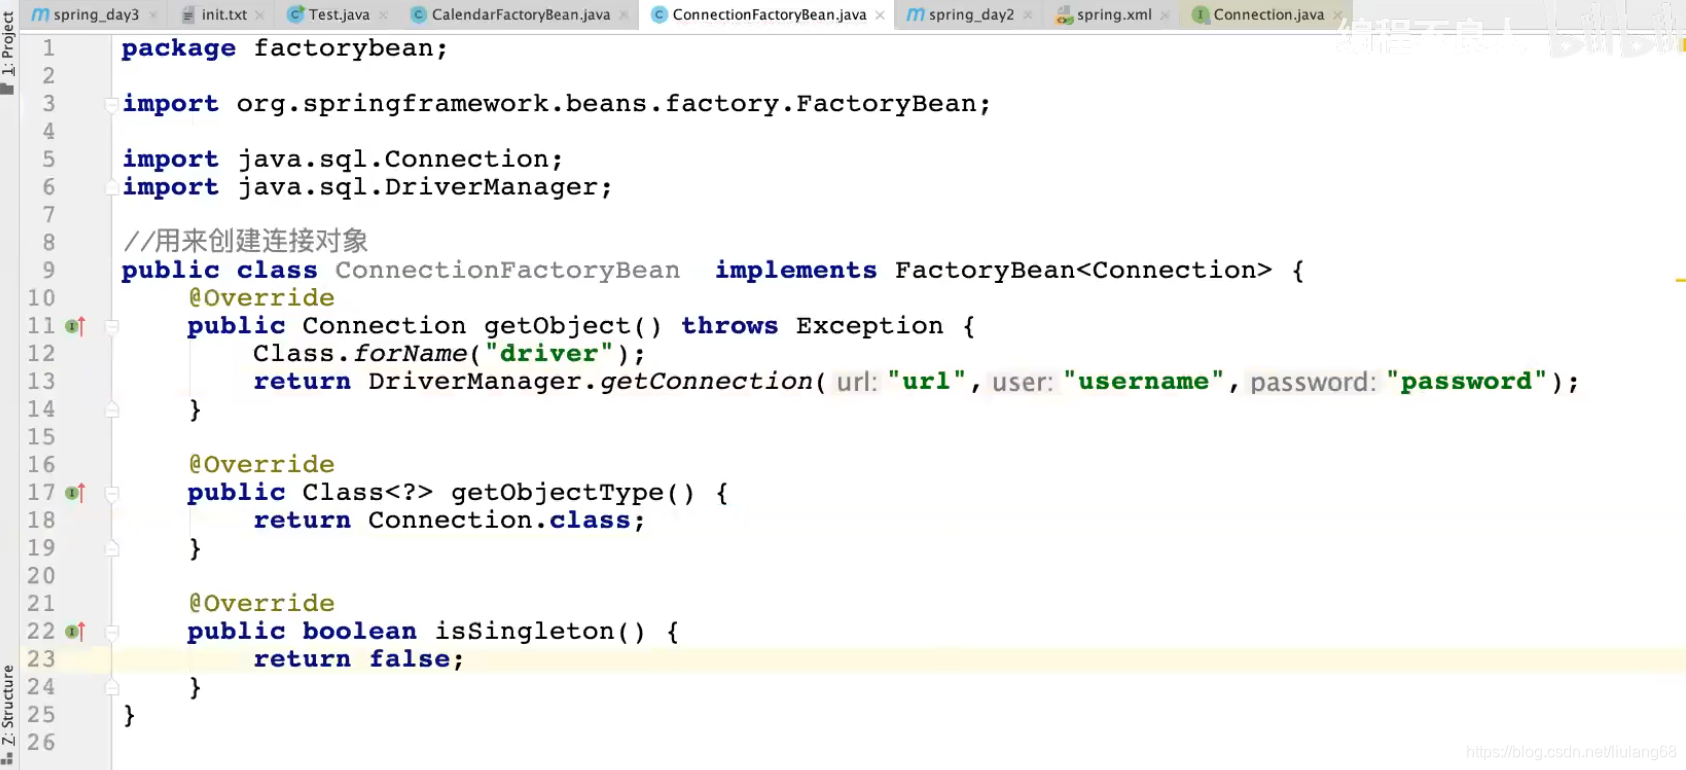Close the spring.xml tab
Image resolution: width=1686 pixels, height=770 pixels.
click(1165, 15)
